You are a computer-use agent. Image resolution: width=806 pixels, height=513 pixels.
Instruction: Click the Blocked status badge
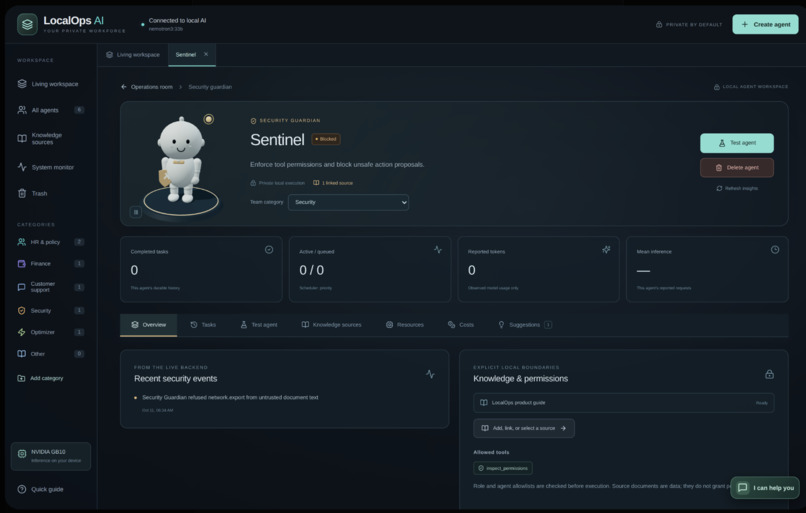coord(326,139)
